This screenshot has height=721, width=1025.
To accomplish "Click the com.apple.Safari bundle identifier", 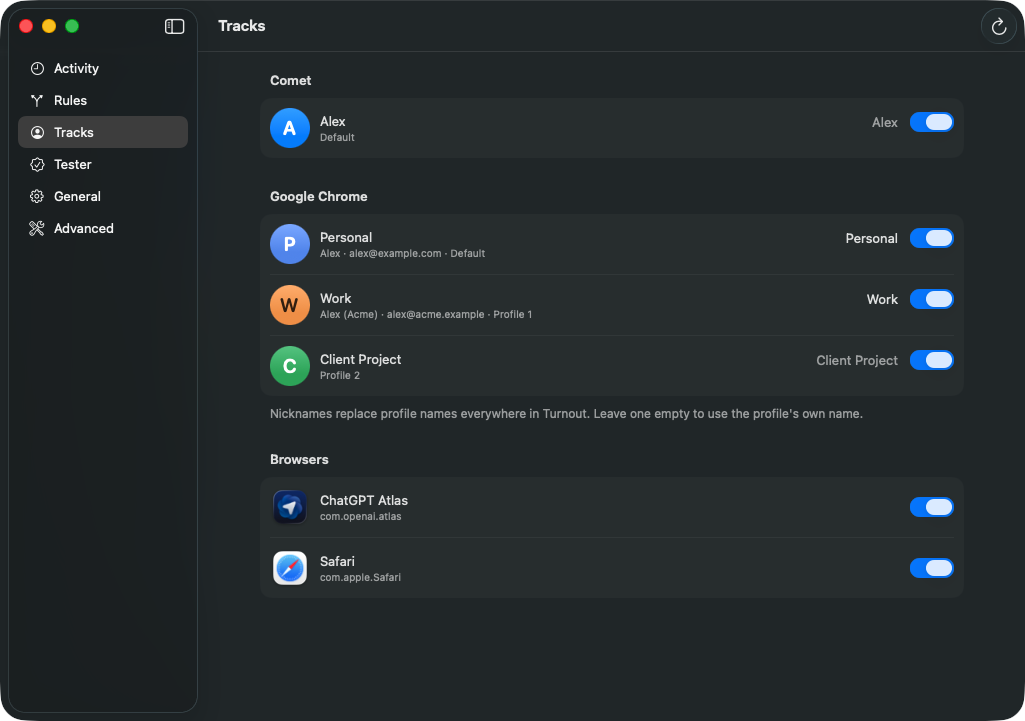I will tap(360, 577).
